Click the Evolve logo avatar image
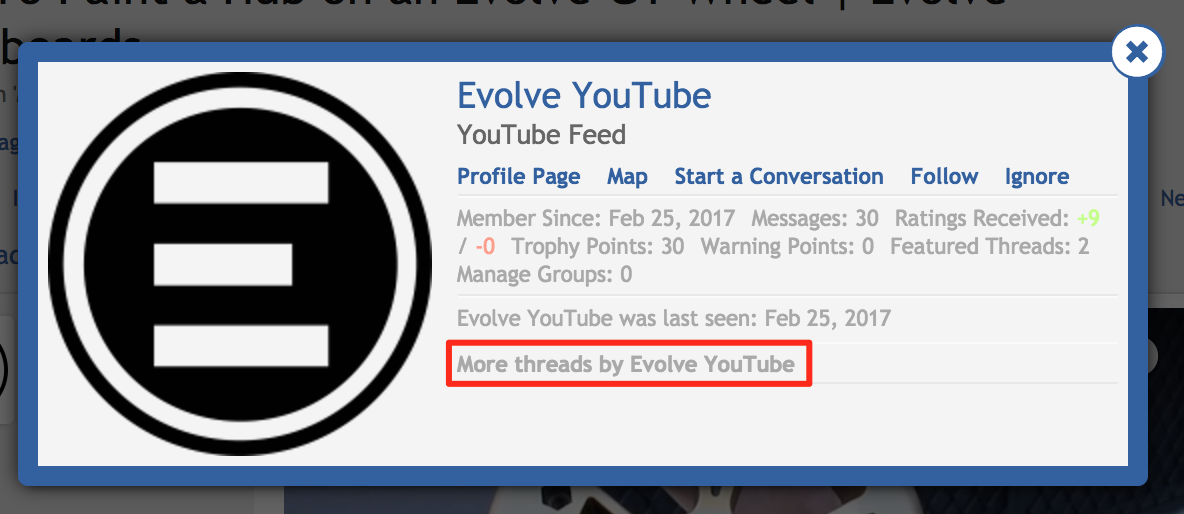1184x514 pixels. point(240,263)
